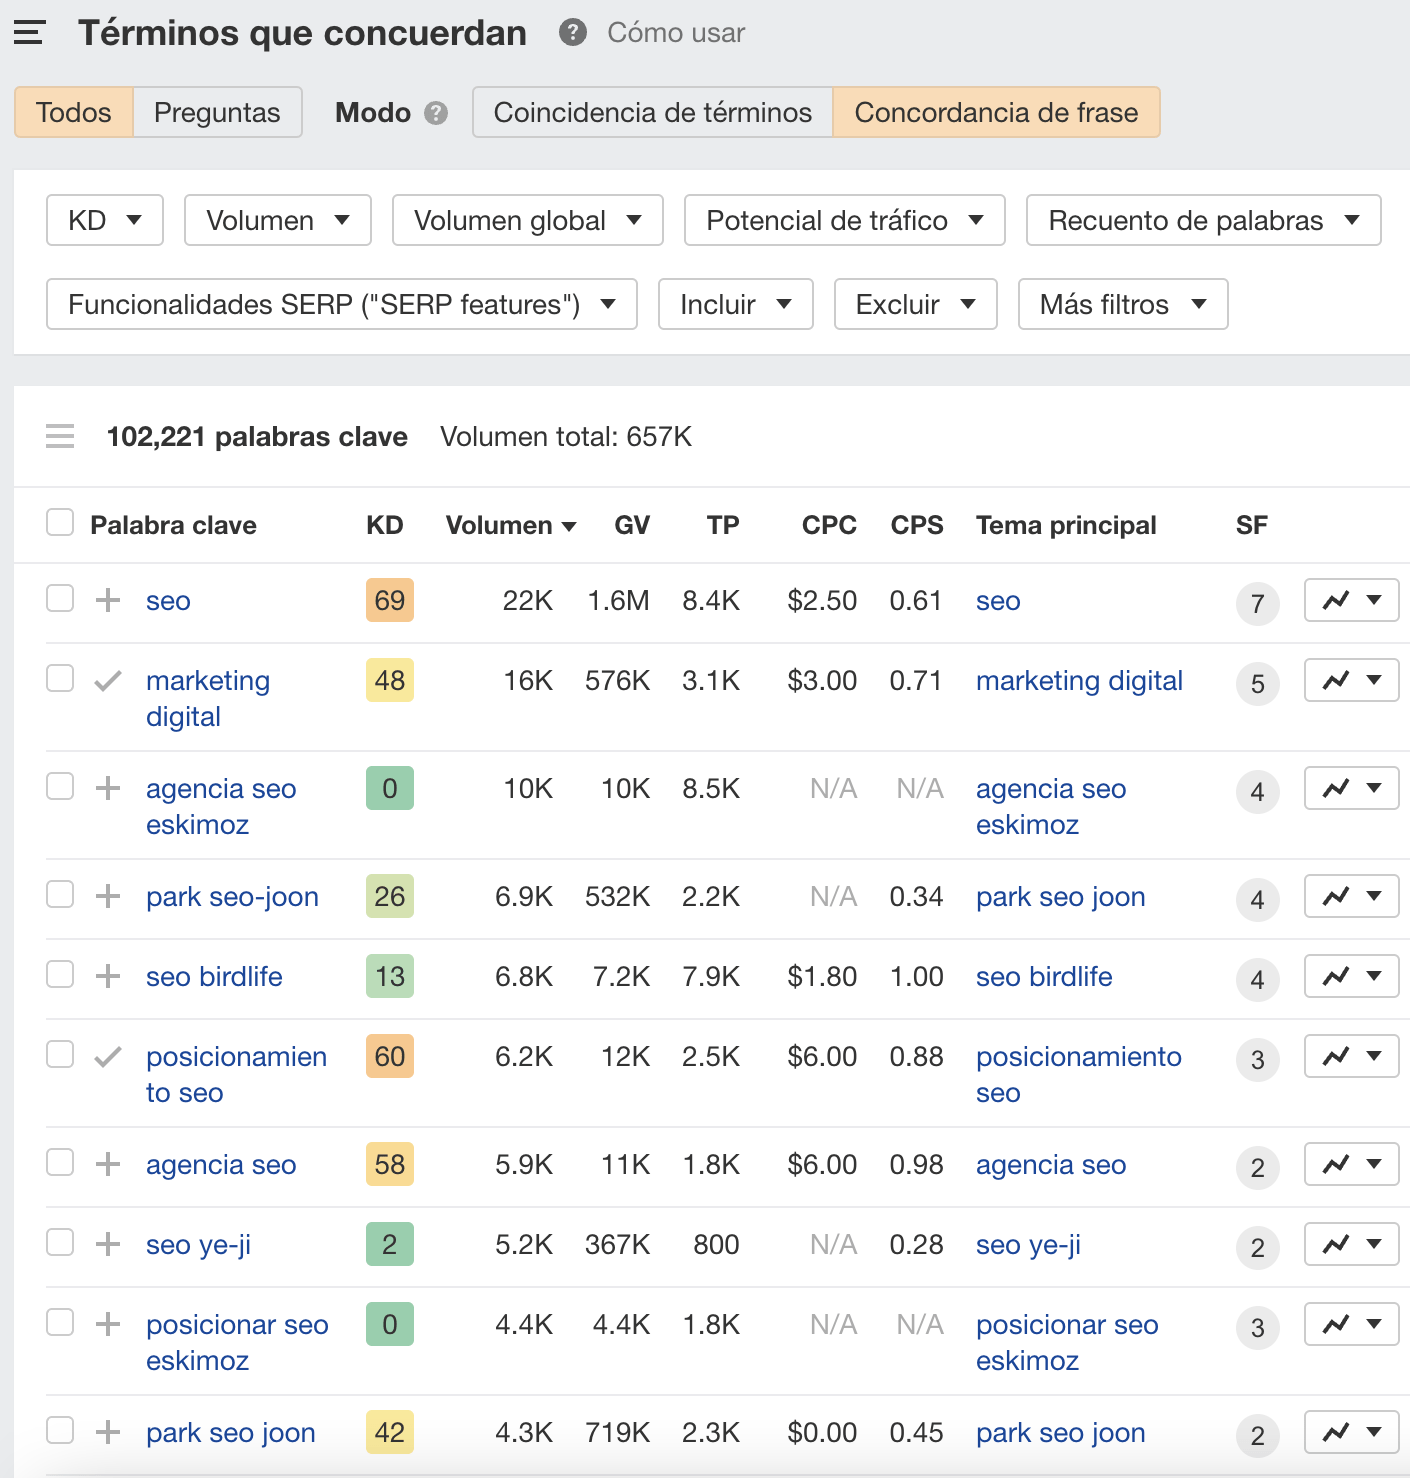The image size is (1410, 1478).
Task: Open the hamburger menu beside the page title
Action: coord(29,33)
